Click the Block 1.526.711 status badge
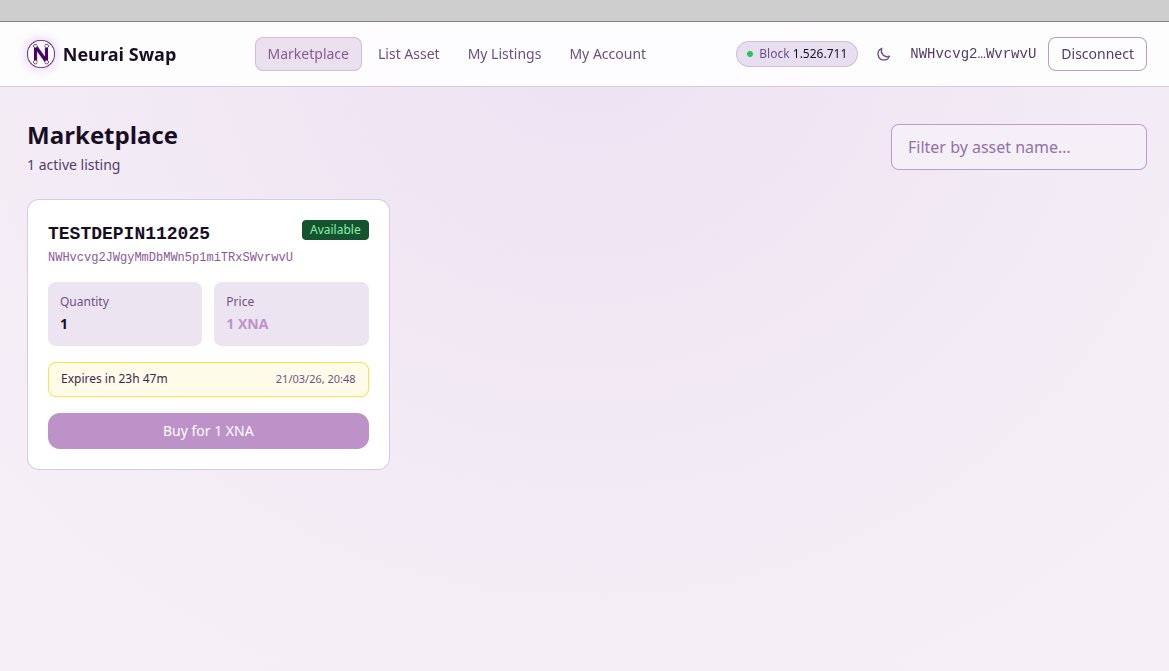Viewport: 1169px width, 671px height. coord(796,54)
